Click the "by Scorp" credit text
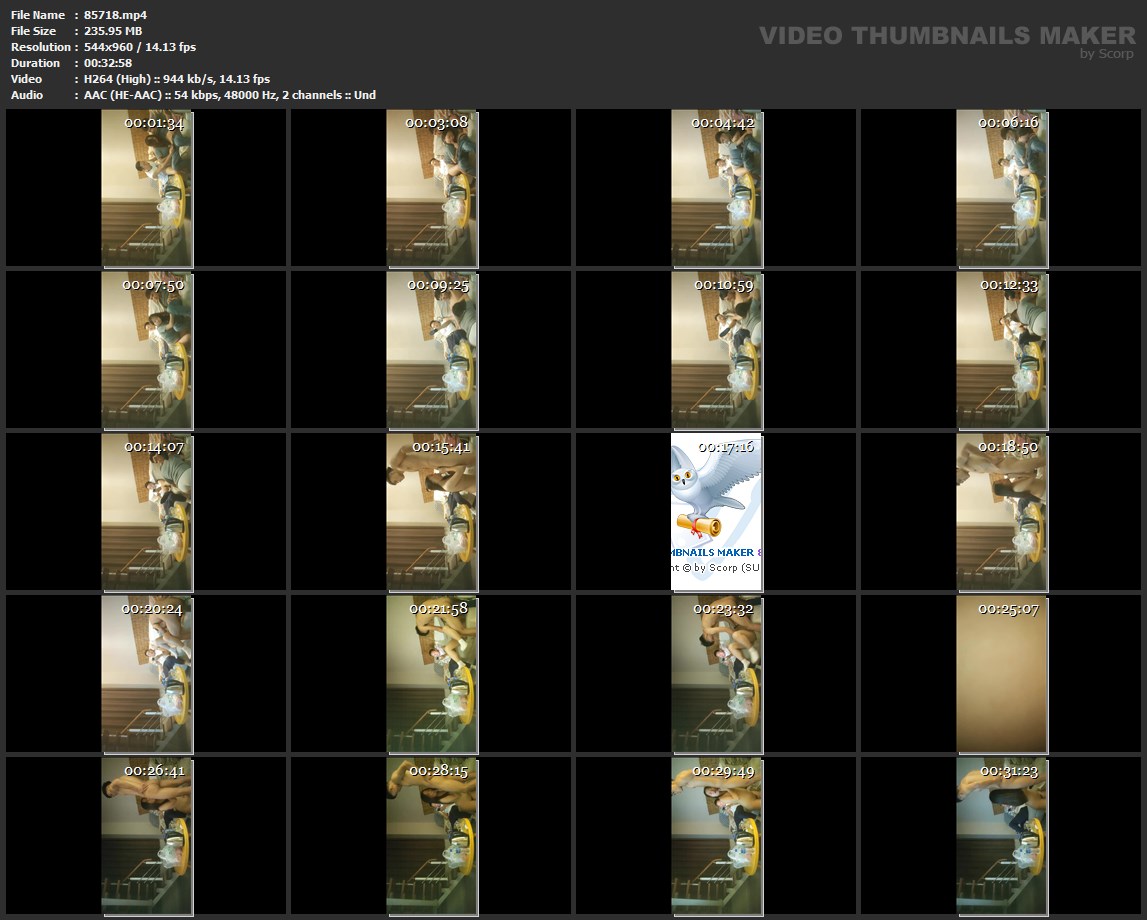 (x=1107, y=54)
